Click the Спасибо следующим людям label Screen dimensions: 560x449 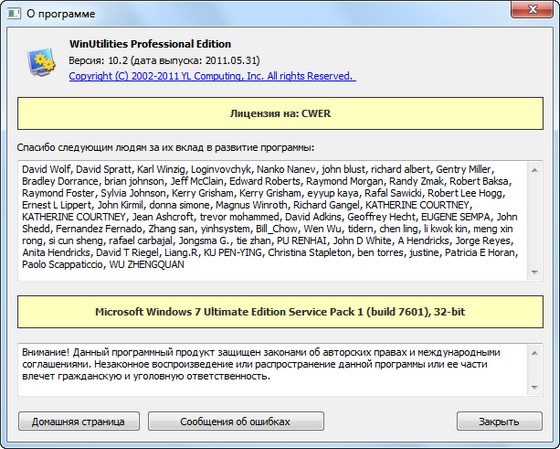(x=166, y=148)
